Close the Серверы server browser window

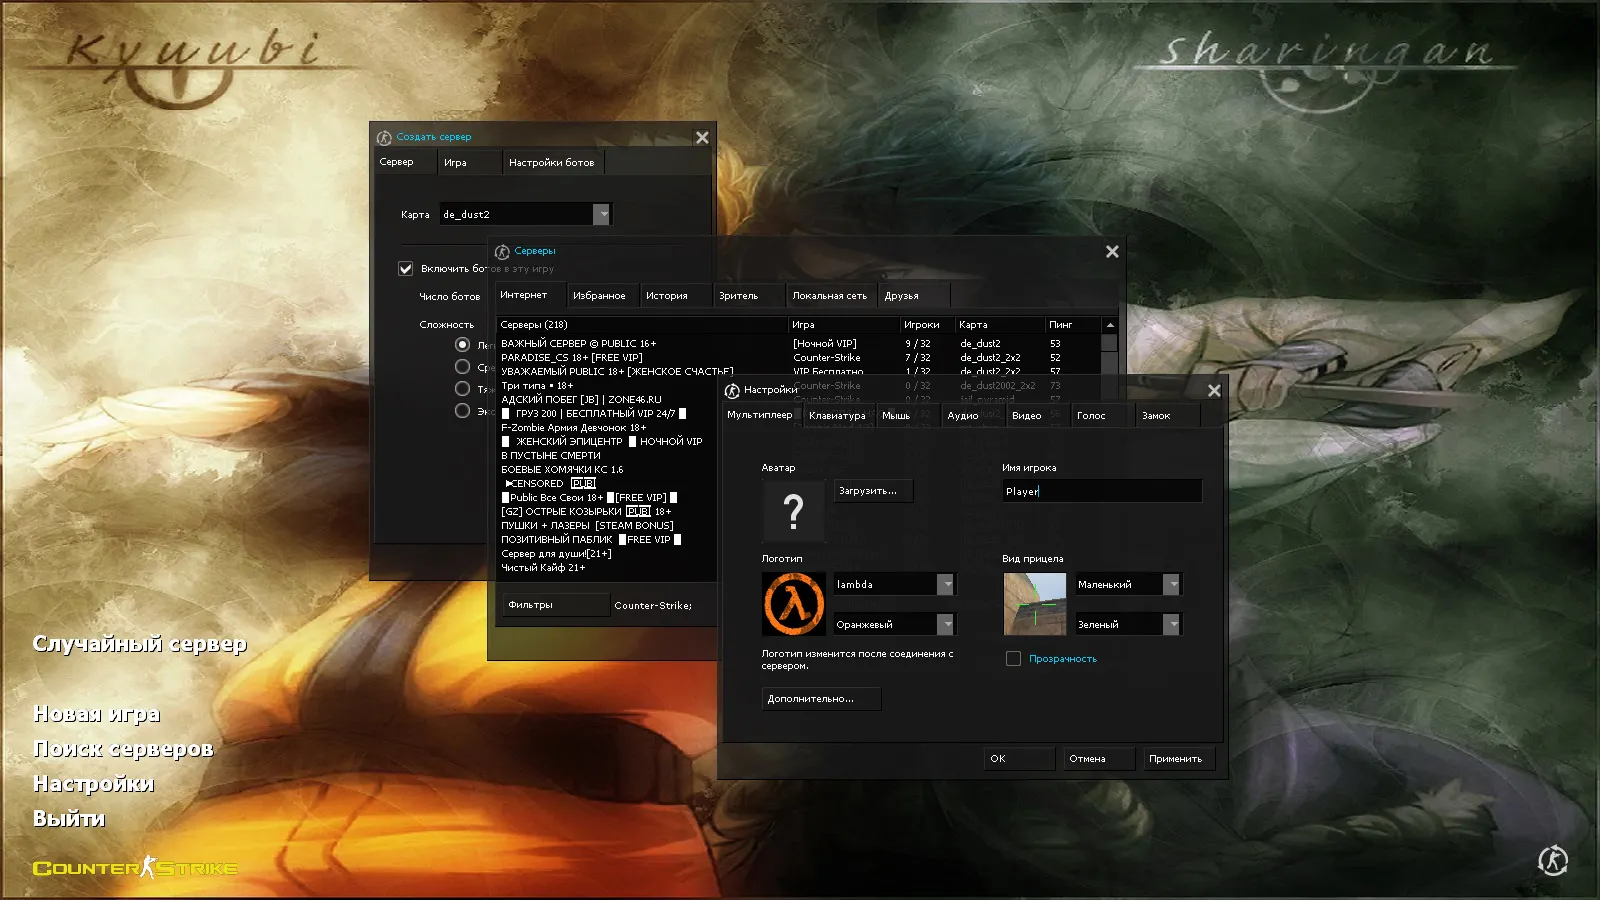1112,252
